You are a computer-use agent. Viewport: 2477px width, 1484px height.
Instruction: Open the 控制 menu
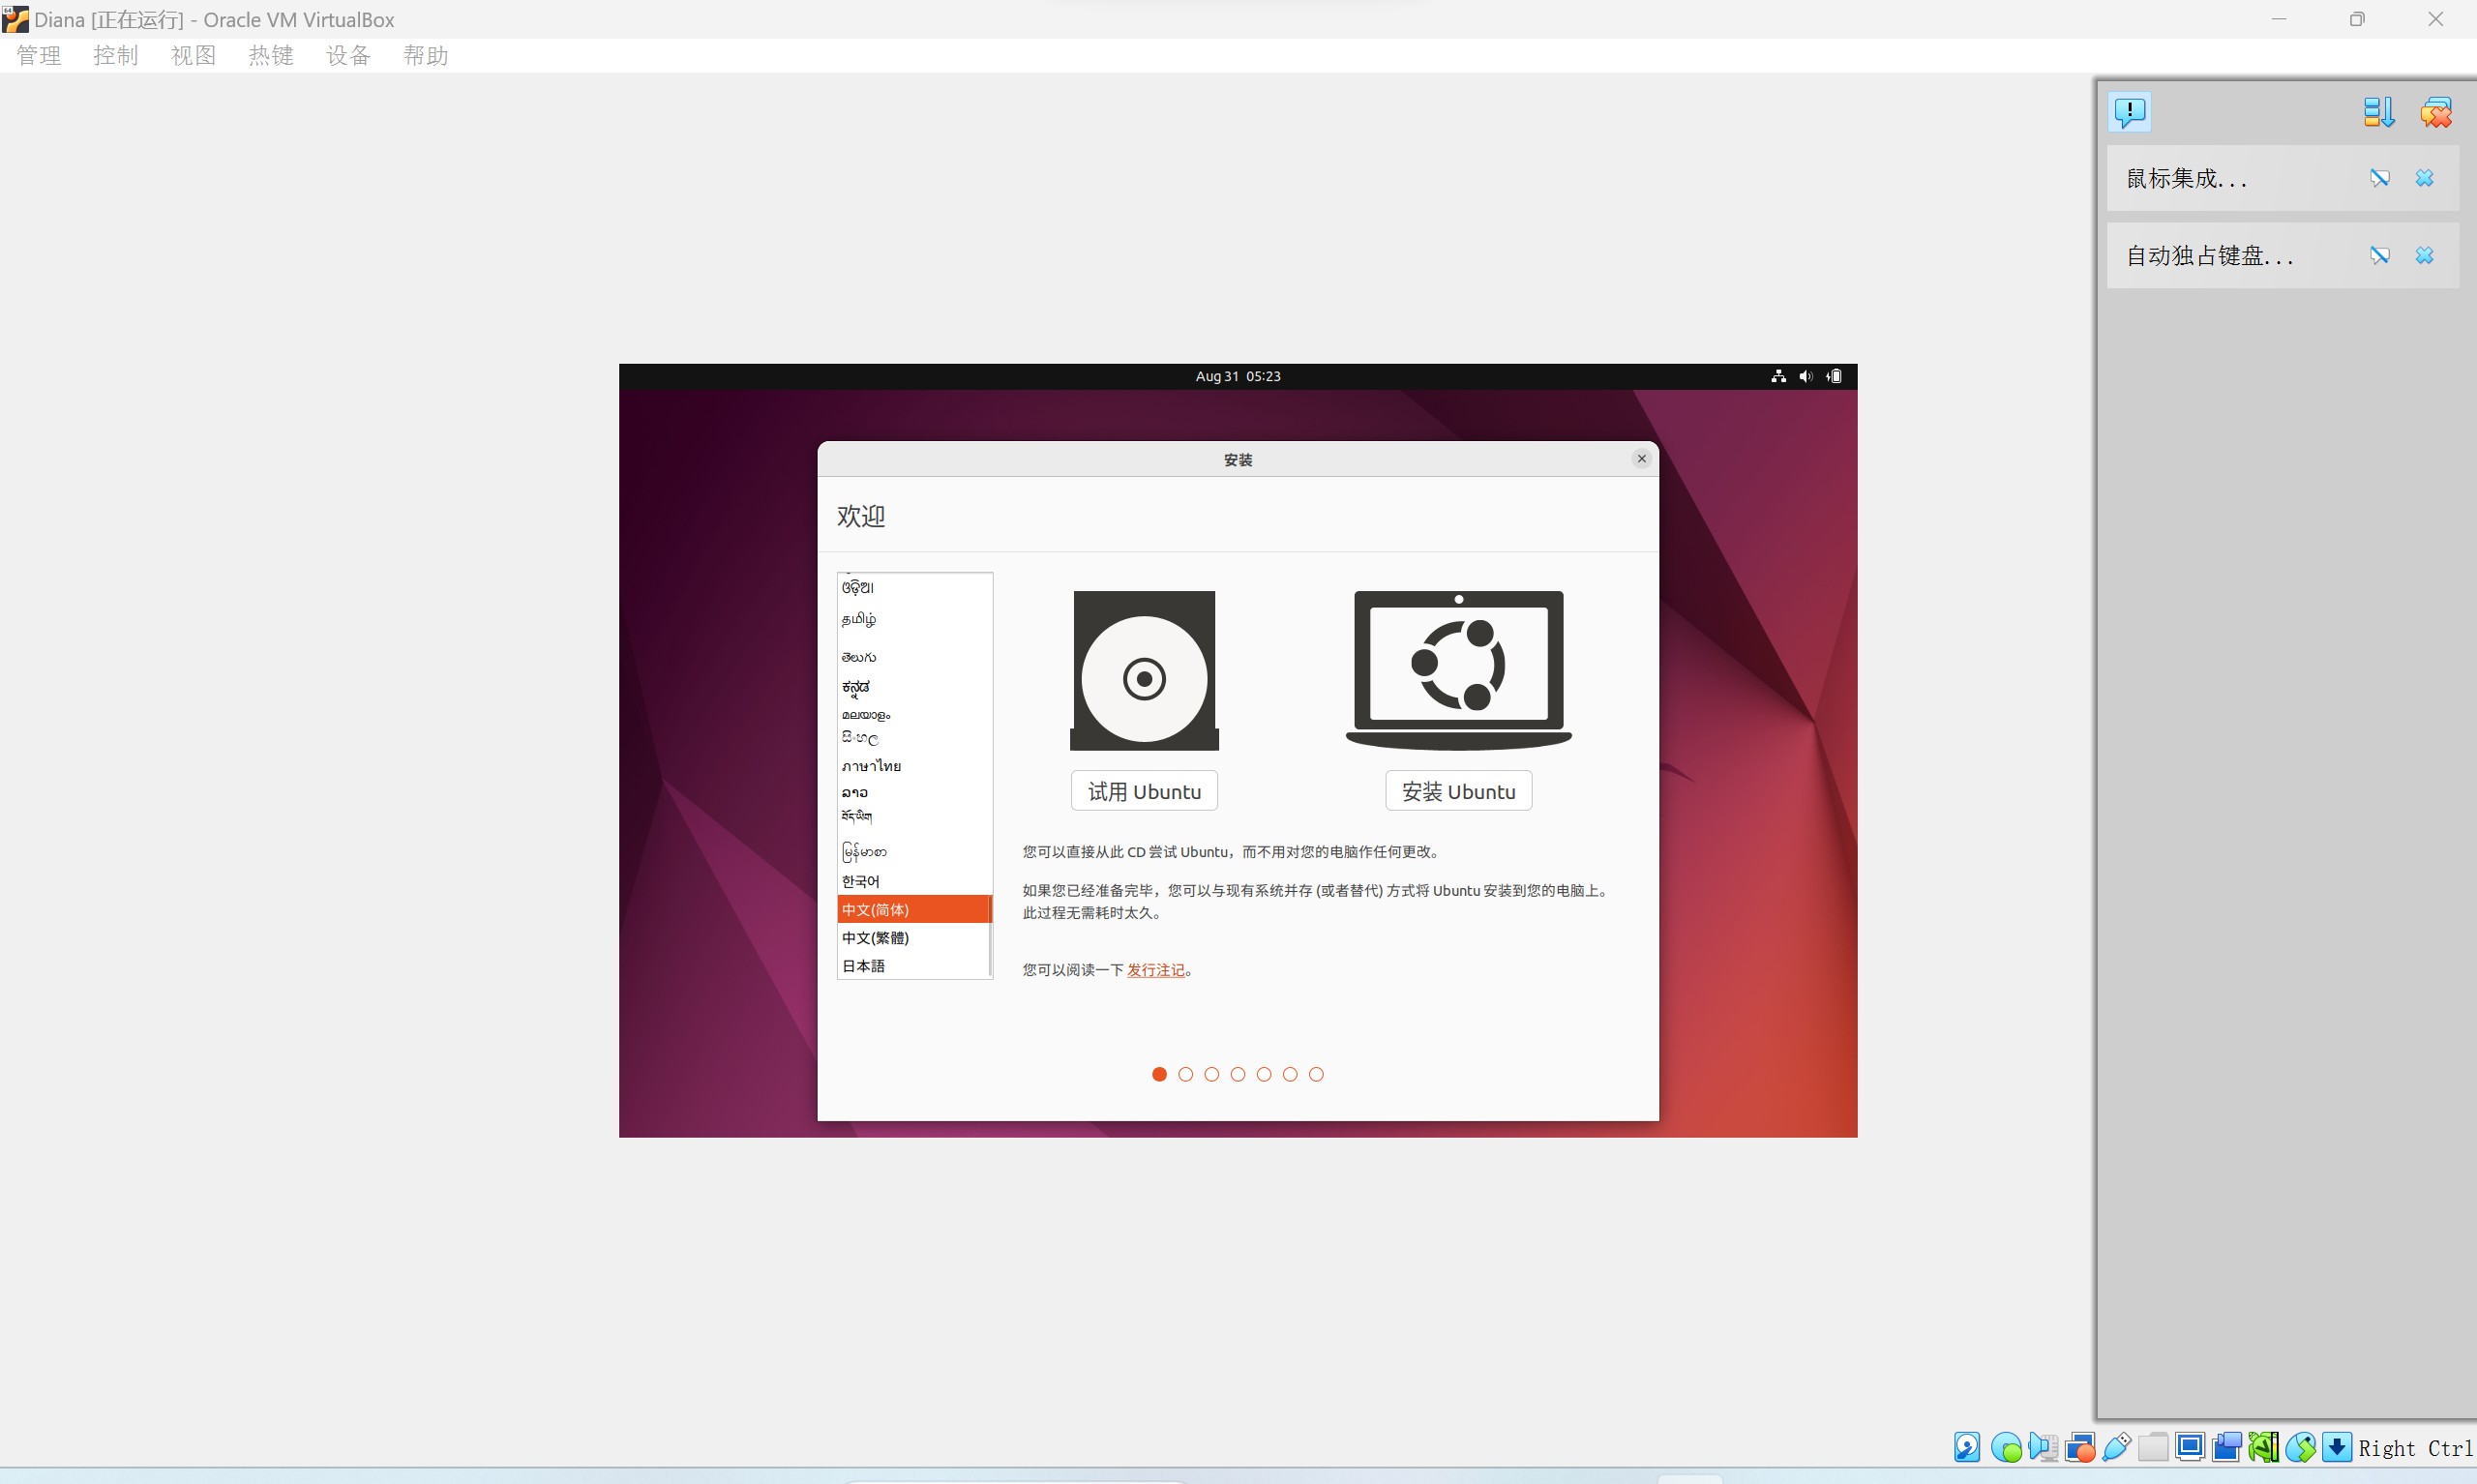click(115, 56)
